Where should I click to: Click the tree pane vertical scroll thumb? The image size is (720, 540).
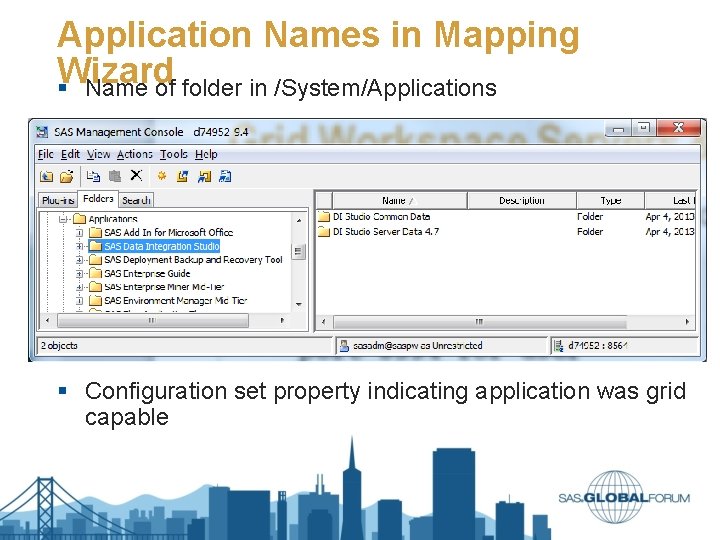click(298, 251)
